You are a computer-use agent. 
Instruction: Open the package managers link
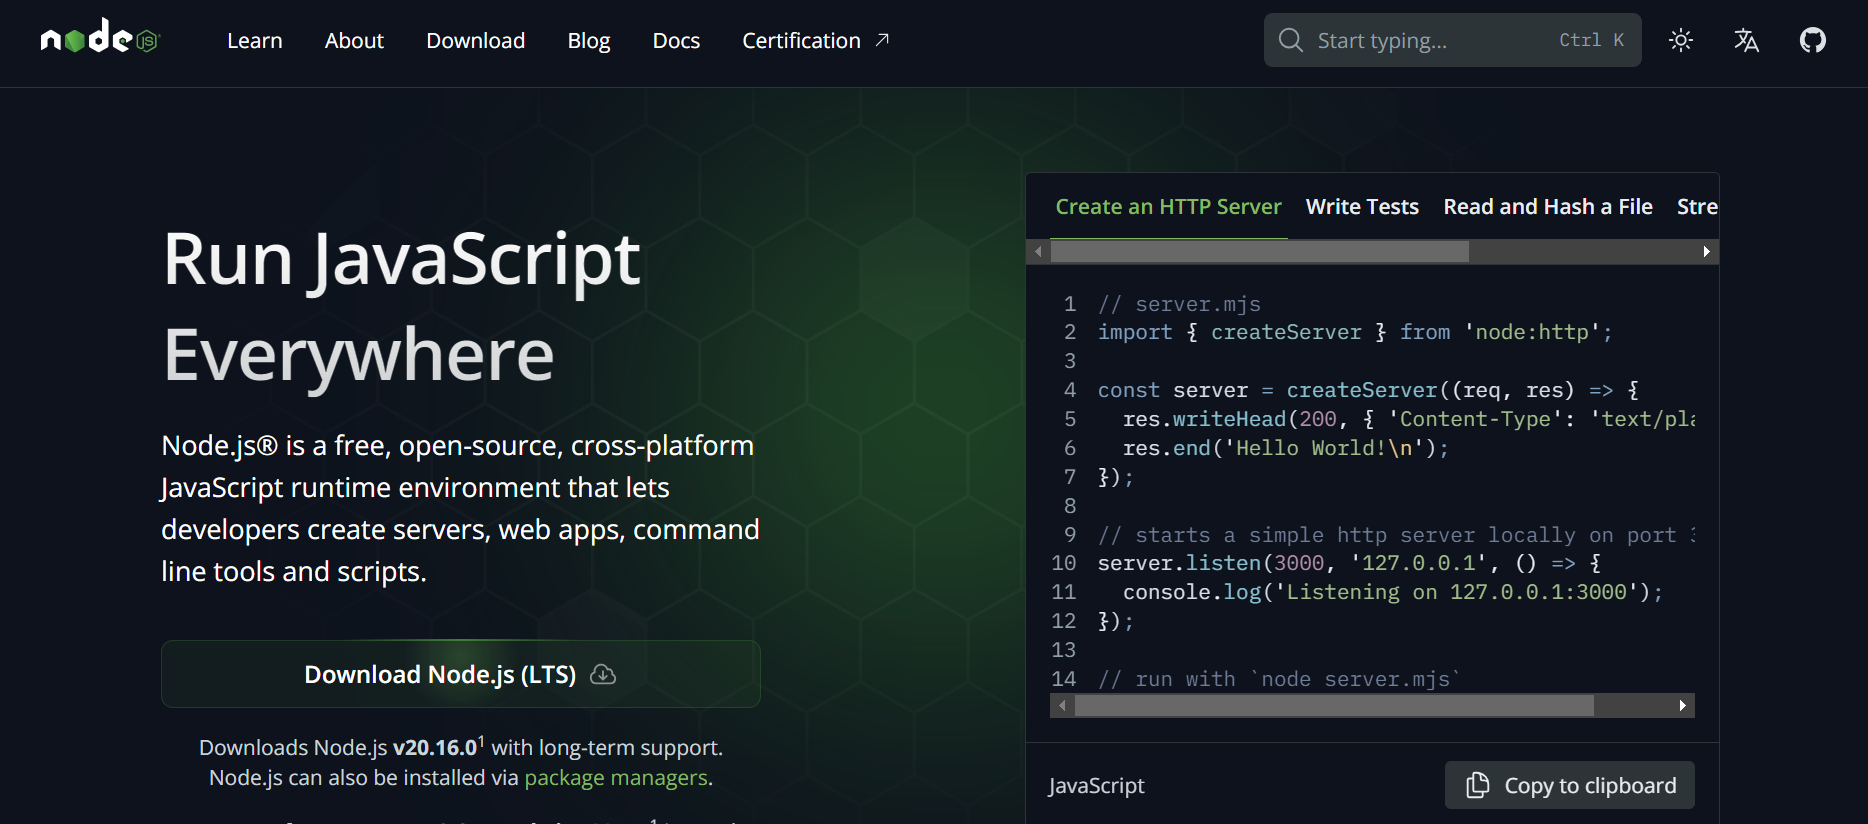tap(616, 778)
